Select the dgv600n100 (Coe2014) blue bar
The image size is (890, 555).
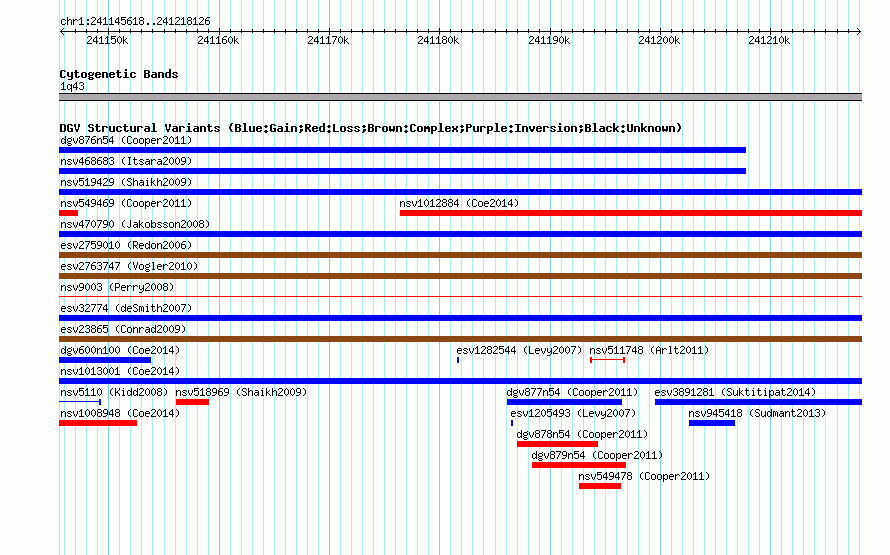[x=105, y=360]
